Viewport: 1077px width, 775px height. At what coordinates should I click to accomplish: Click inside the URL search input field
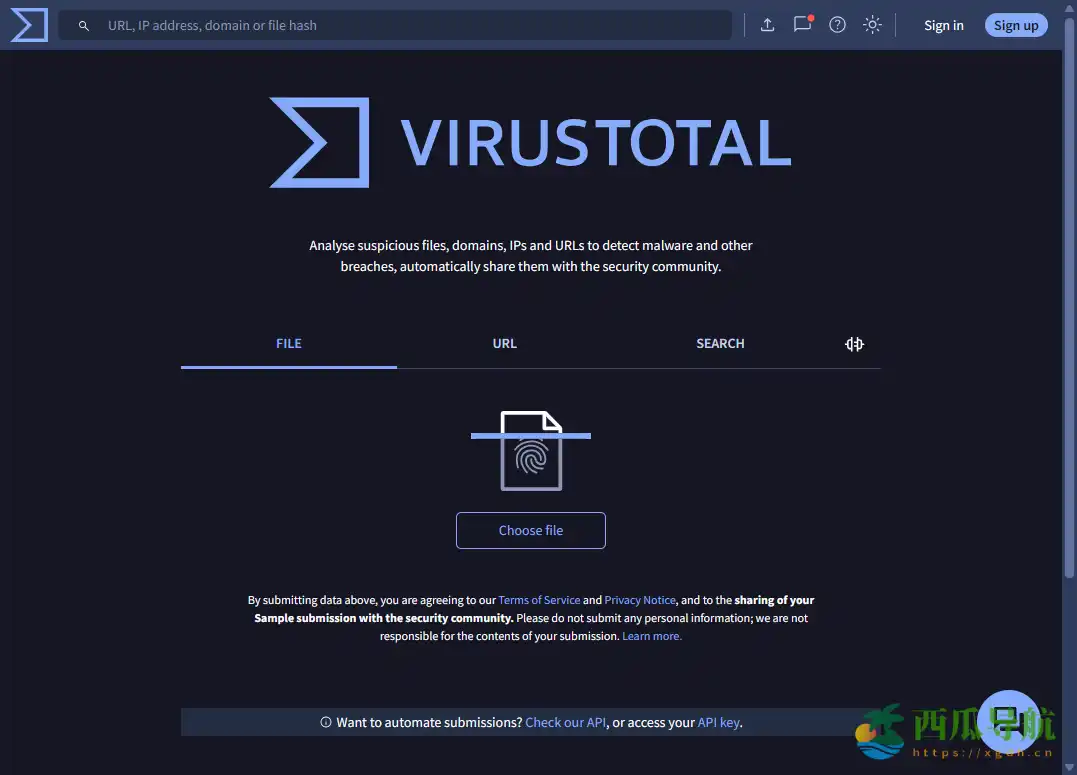point(400,24)
